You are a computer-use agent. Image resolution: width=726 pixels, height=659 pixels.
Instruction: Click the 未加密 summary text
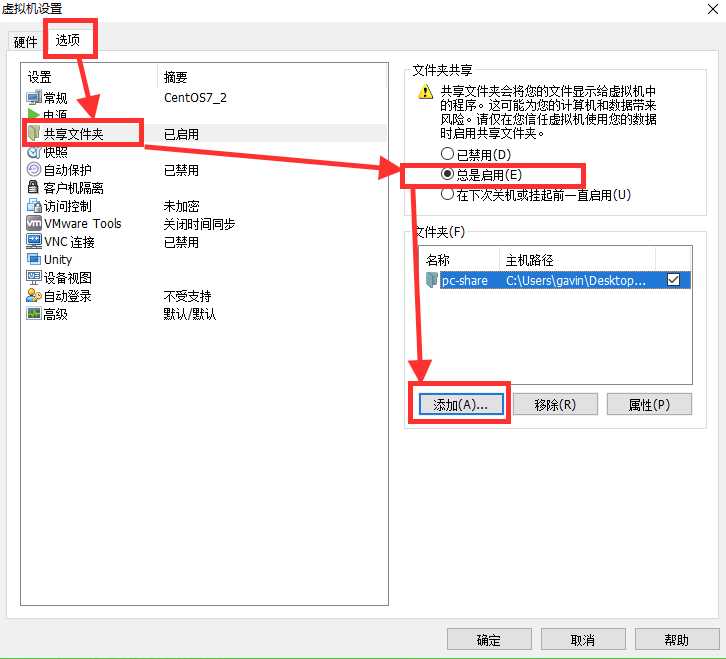(181, 206)
